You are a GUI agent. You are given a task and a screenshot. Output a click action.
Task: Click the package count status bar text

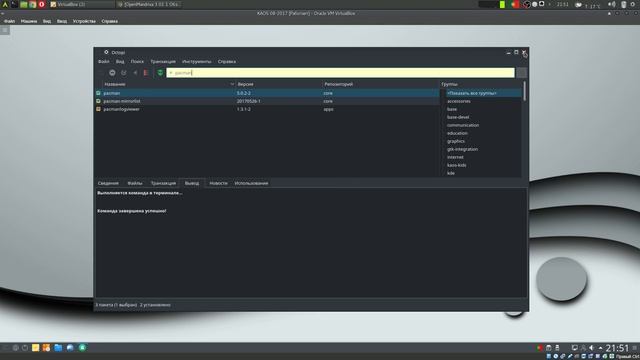tap(133, 305)
